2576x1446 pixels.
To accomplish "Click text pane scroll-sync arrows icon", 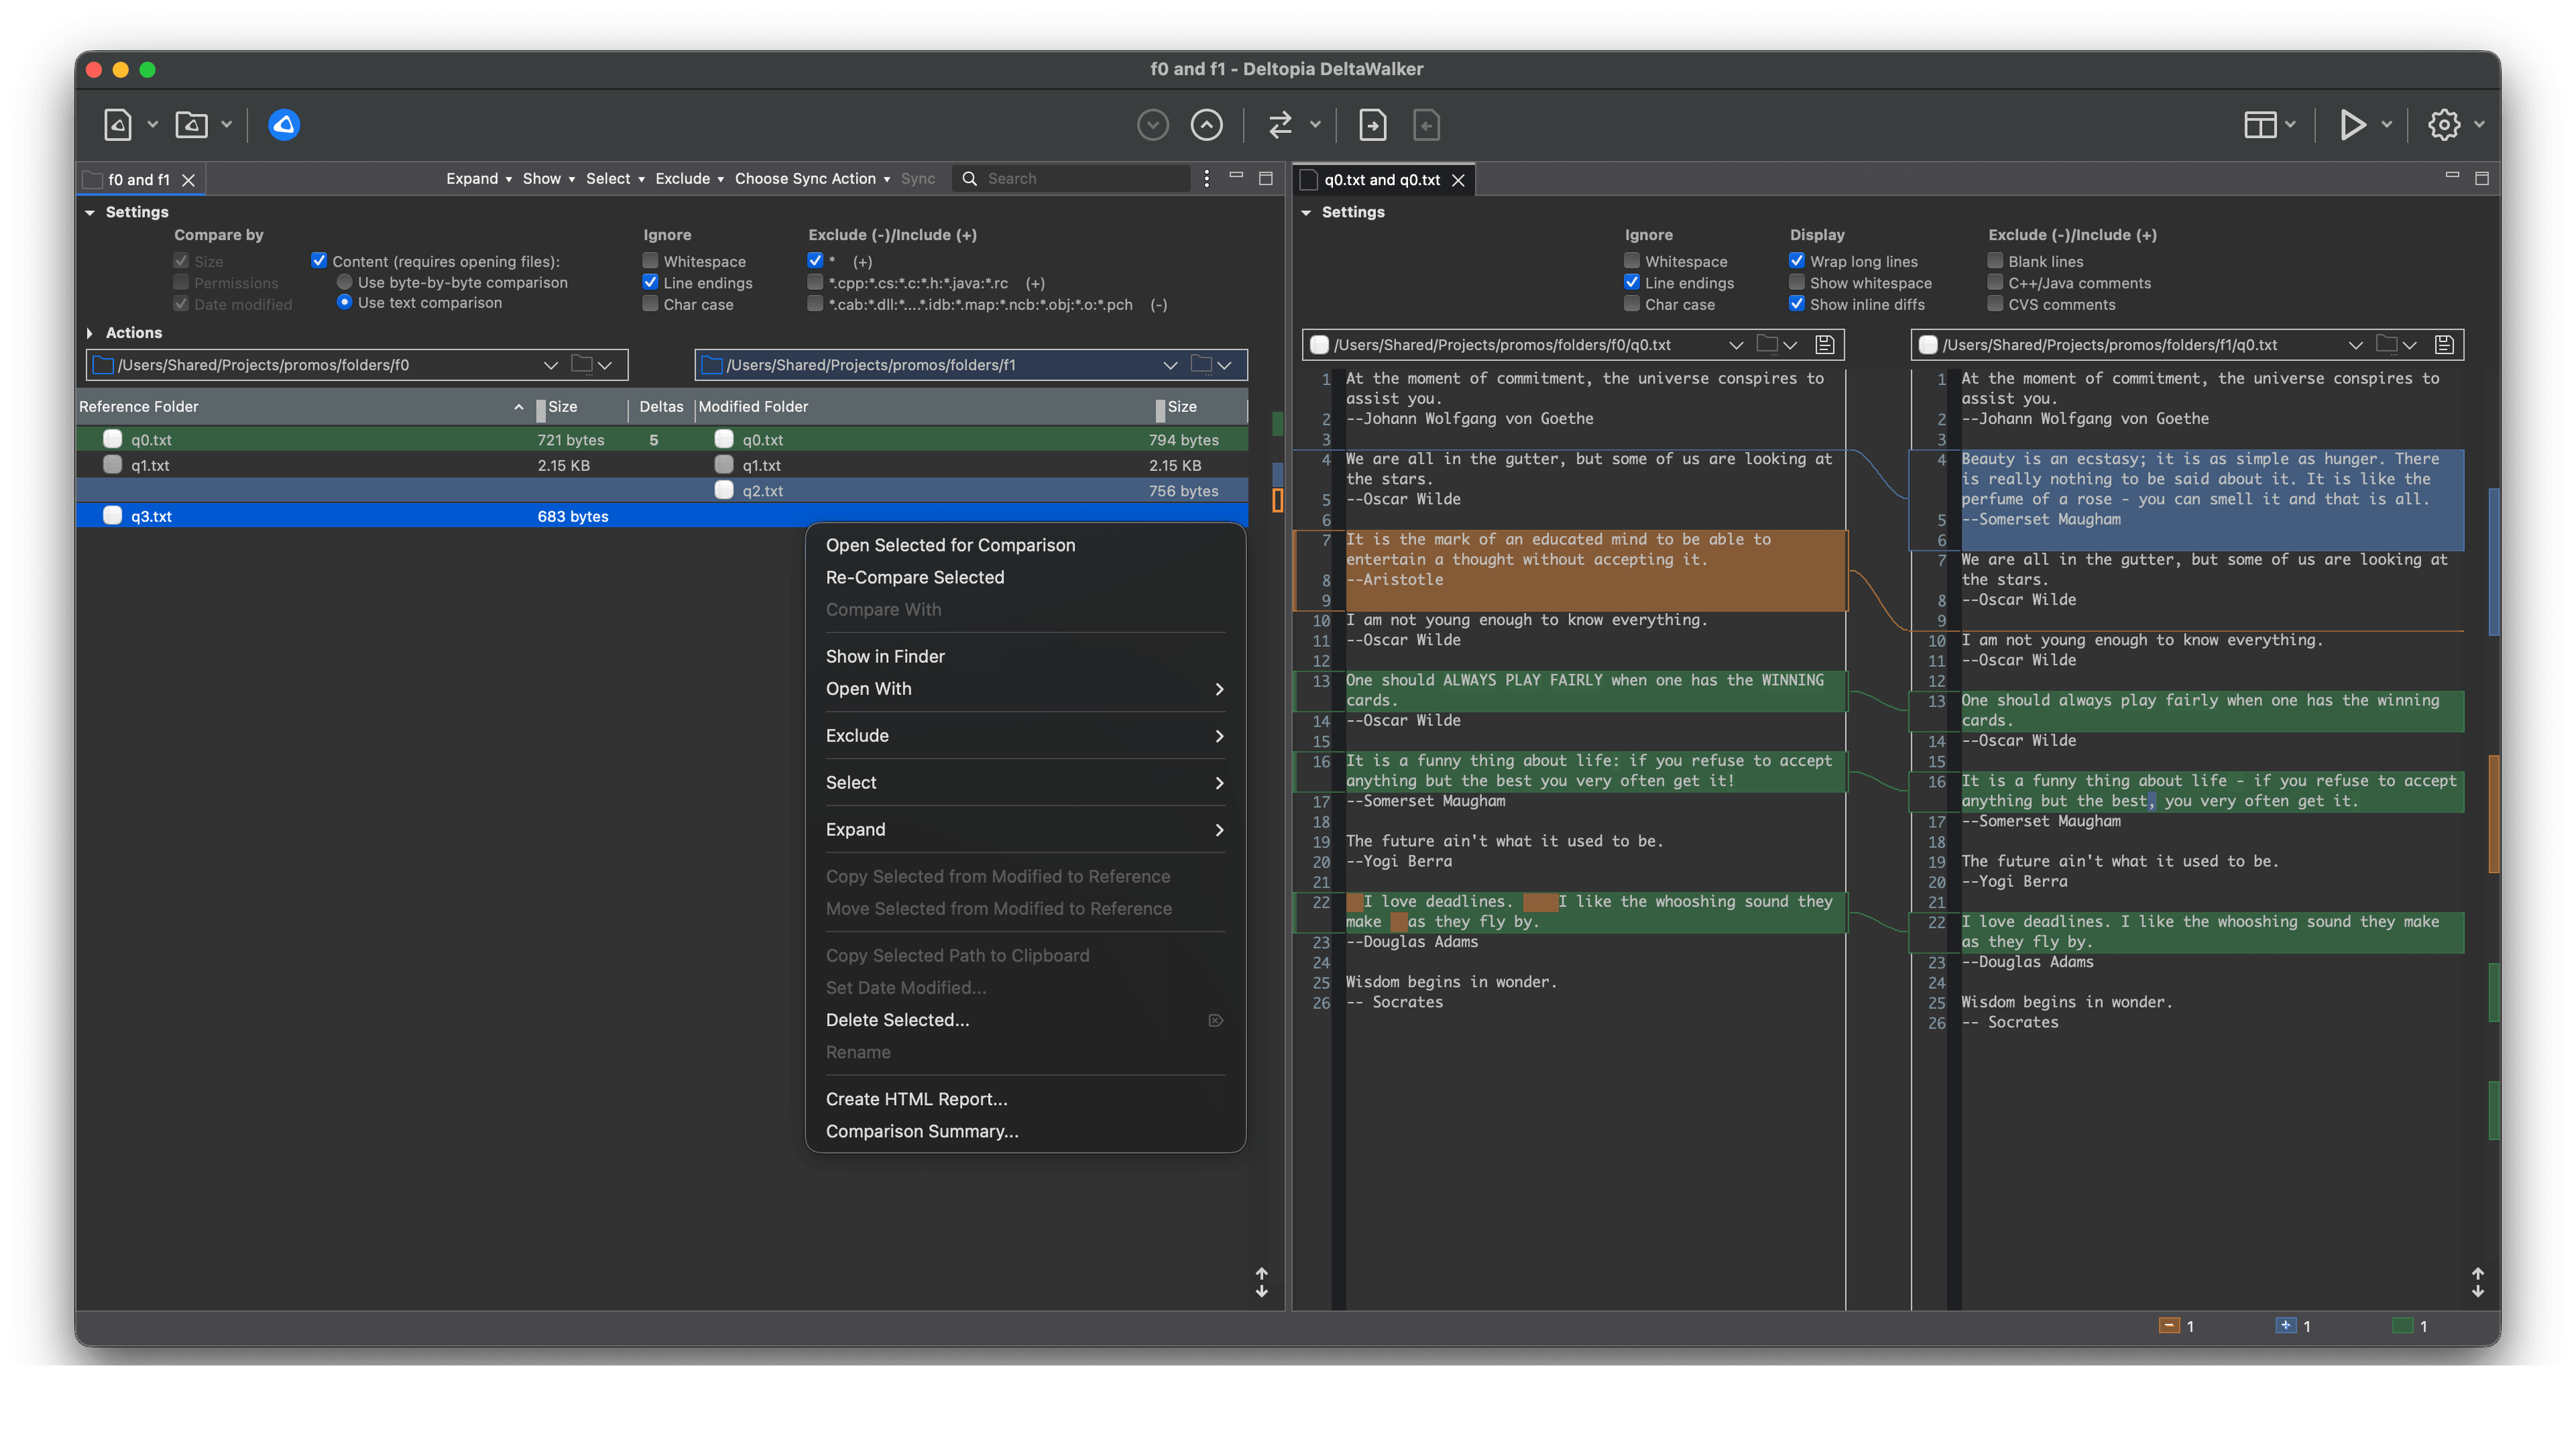I will tap(2477, 1282).
